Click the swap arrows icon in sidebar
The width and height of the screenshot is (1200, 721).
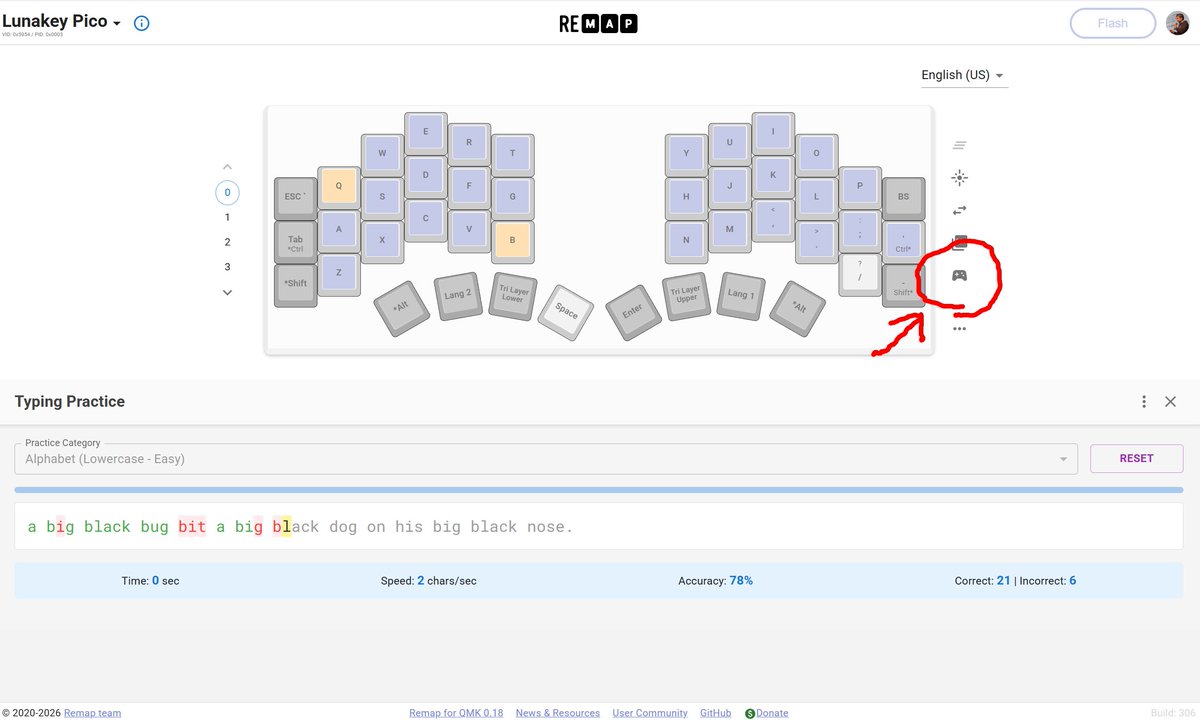[959, 210]
